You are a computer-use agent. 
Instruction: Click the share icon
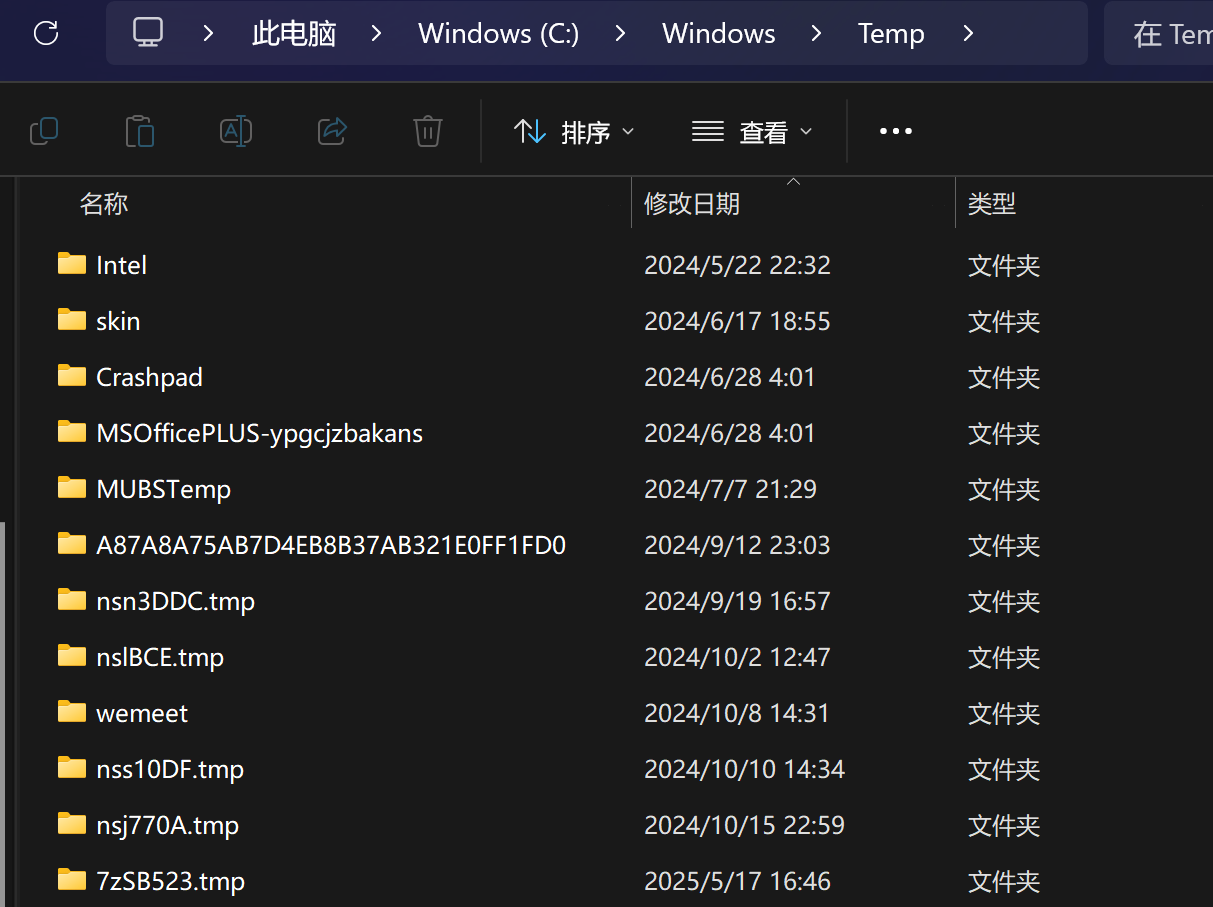click(x=331, y=130)
